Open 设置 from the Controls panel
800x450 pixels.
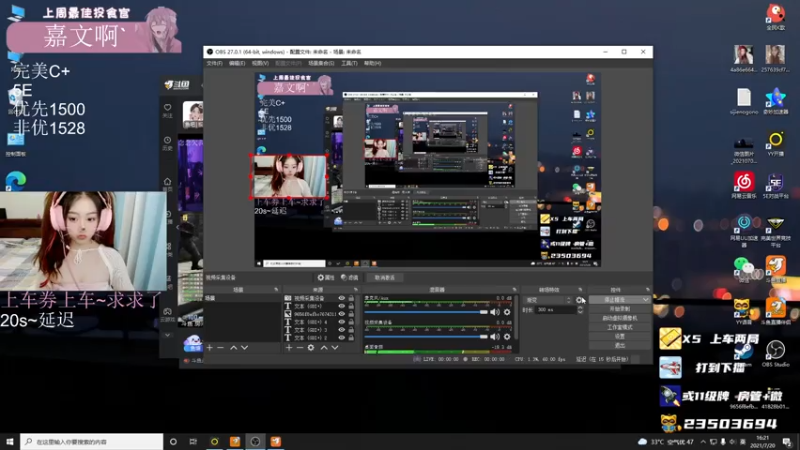(619, 337)
